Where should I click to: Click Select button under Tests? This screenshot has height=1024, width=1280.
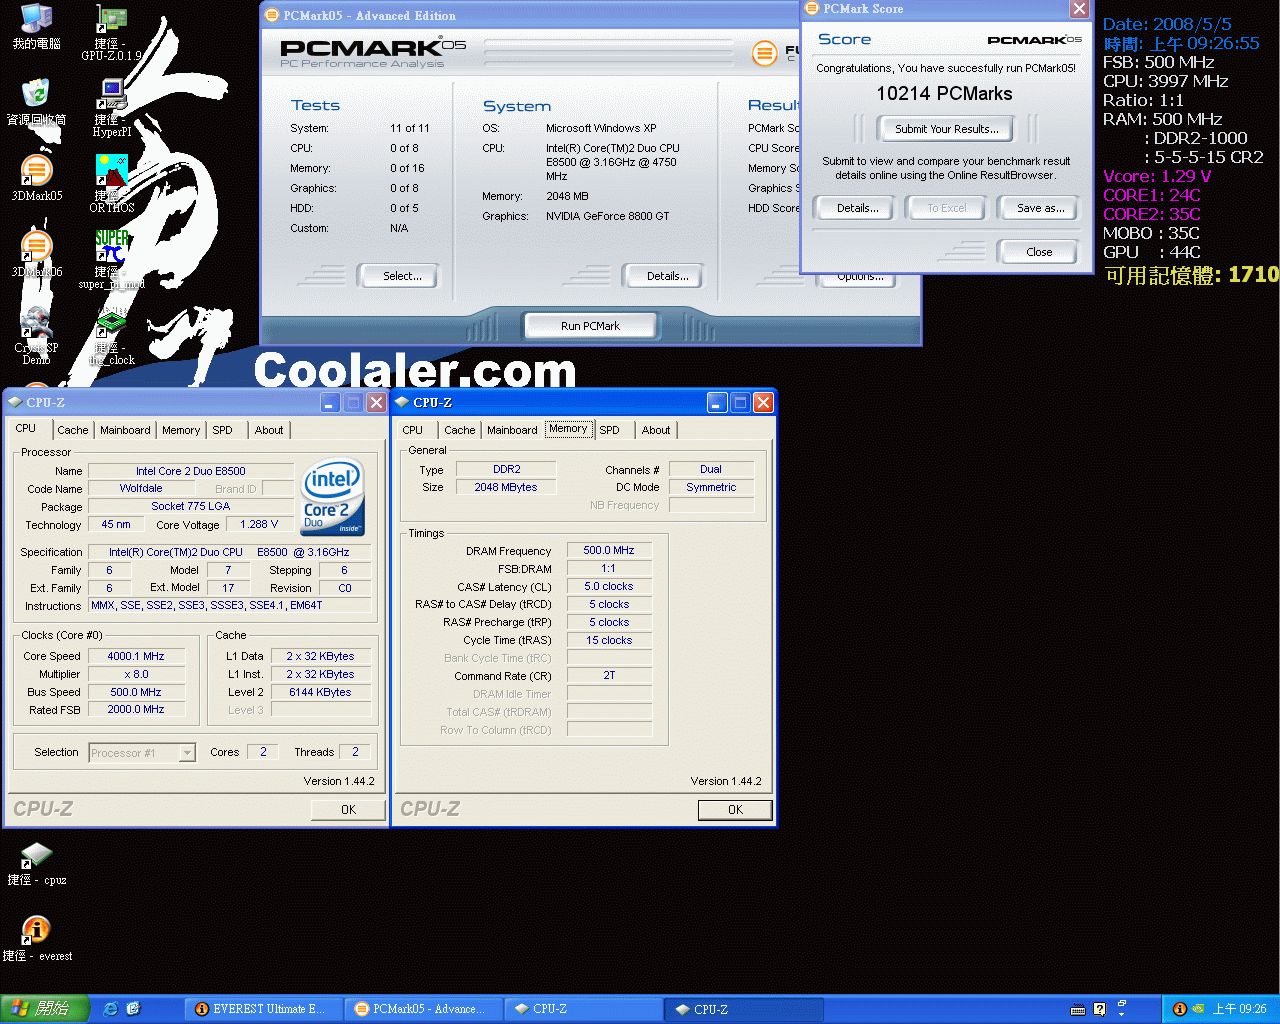coord(402,276)
